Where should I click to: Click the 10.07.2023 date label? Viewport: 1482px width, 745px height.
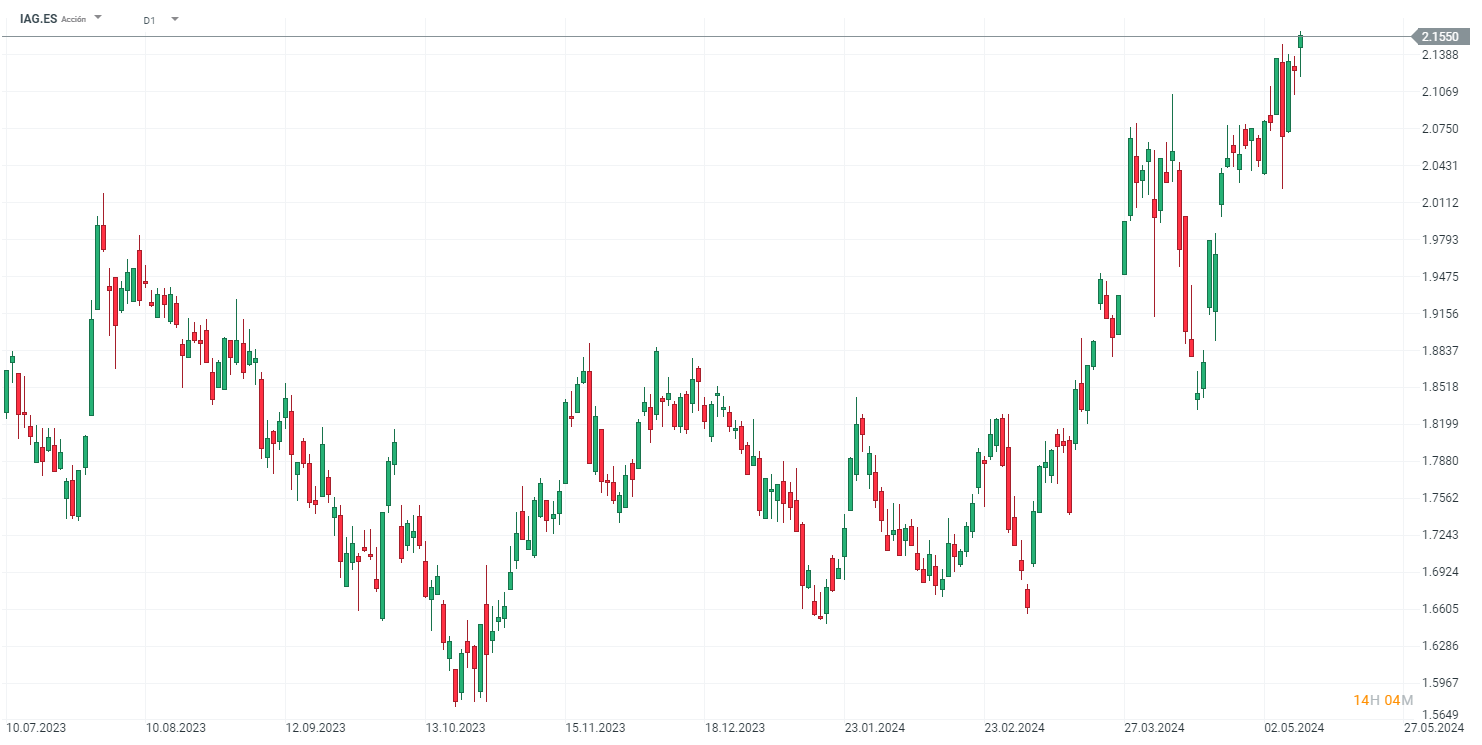(x=36, y=728)
